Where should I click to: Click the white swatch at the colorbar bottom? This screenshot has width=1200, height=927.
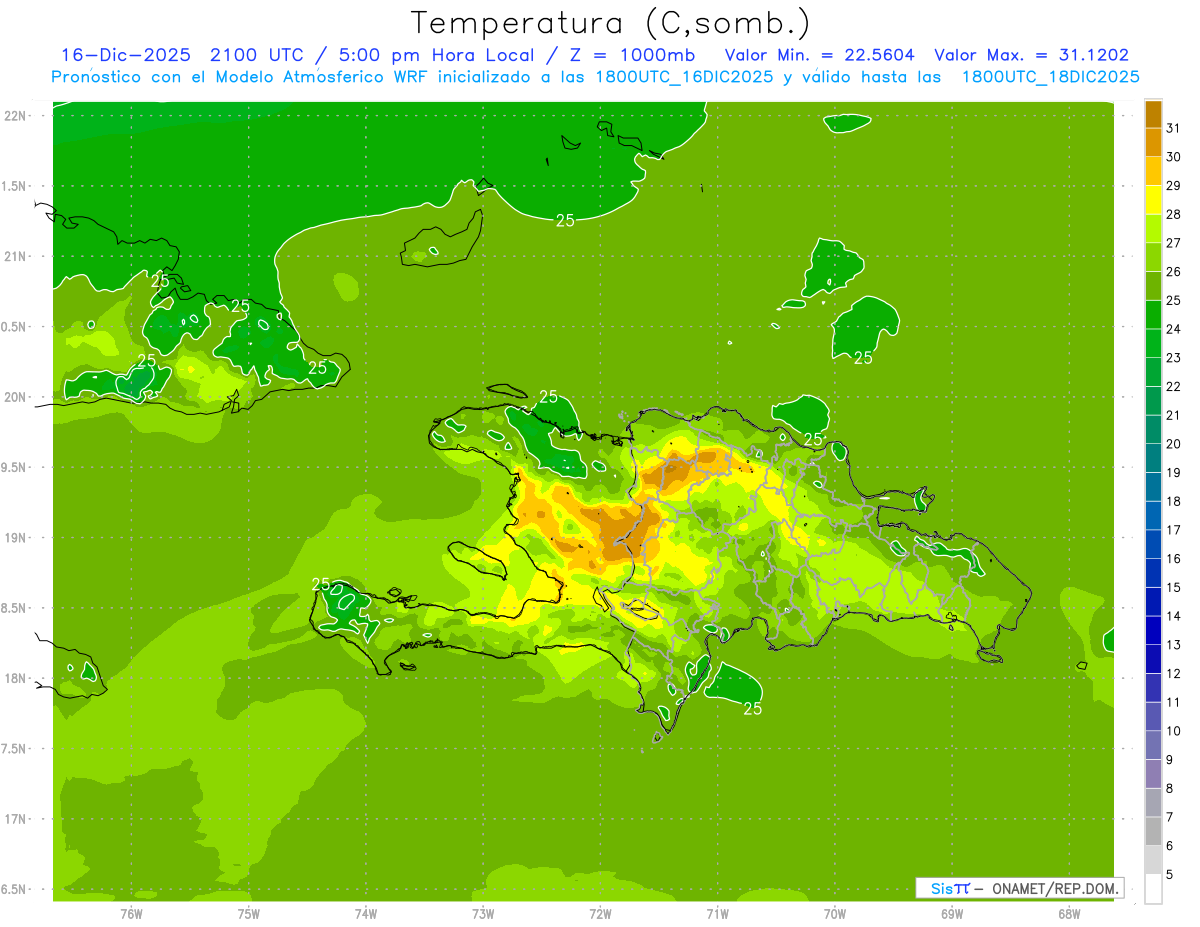(1154, 889)
